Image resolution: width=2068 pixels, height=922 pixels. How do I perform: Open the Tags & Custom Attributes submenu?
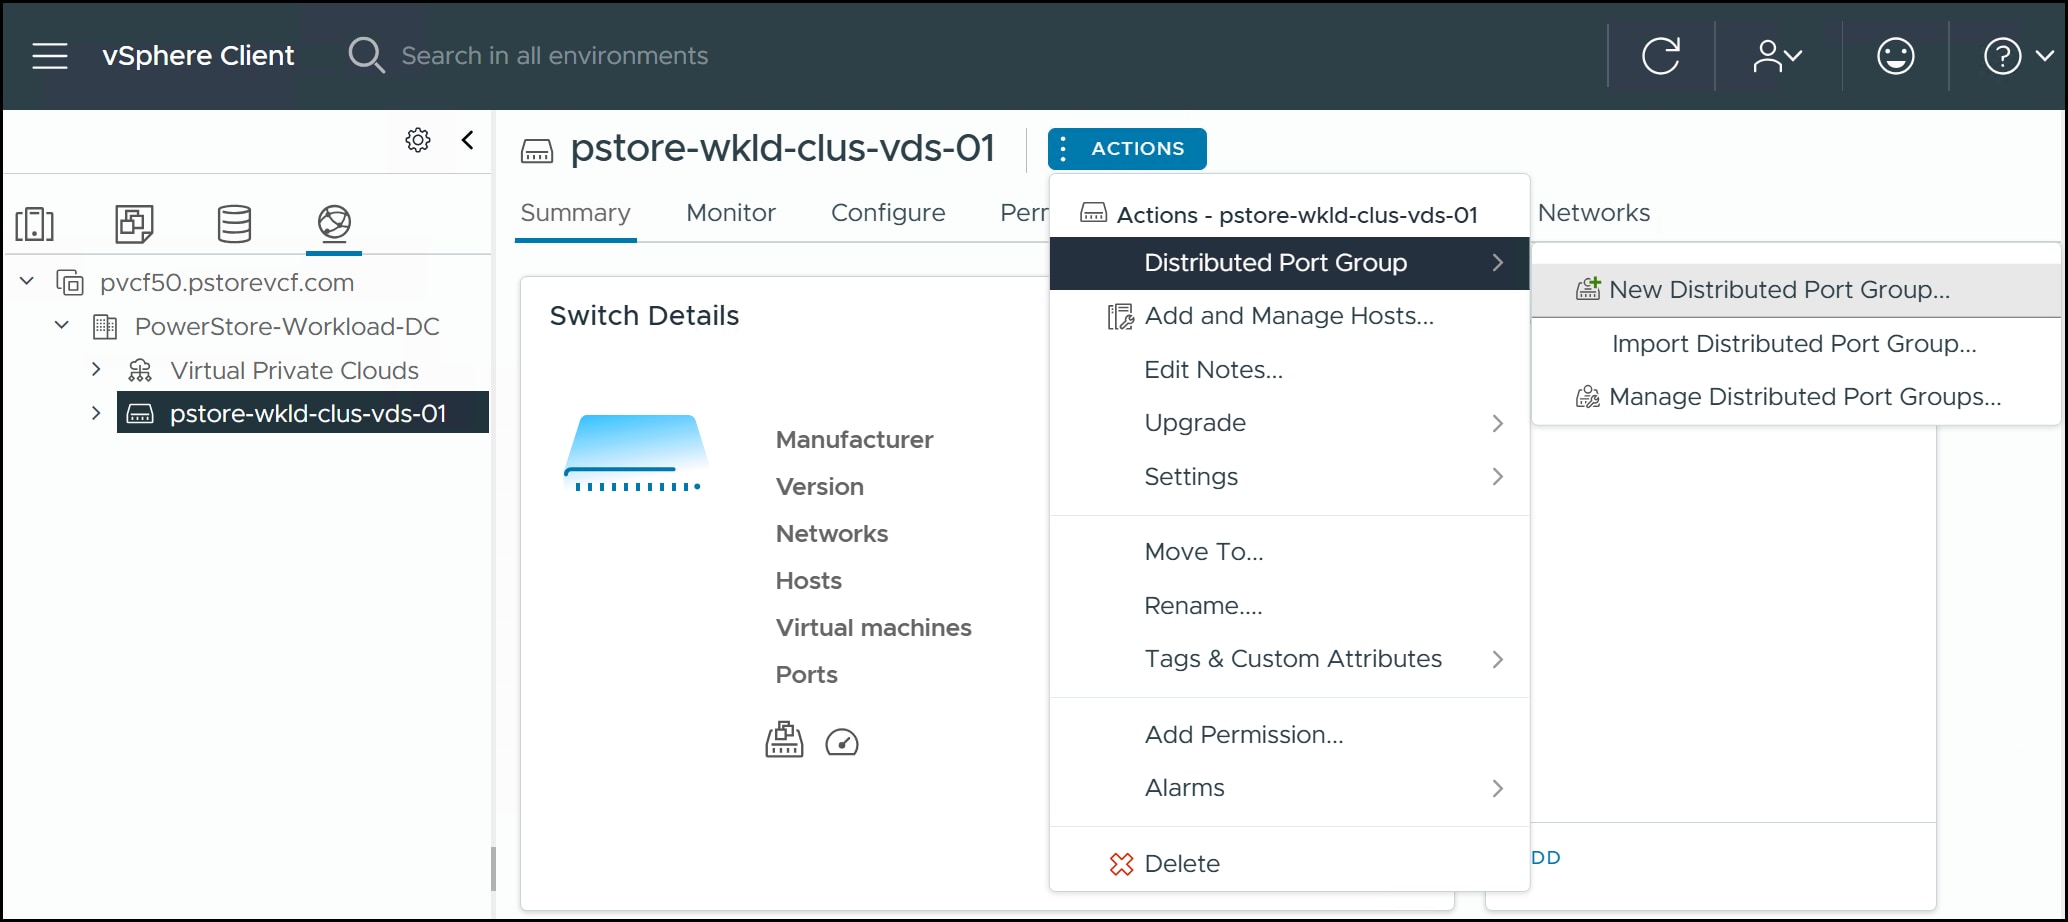click(x=1290, y=659)
